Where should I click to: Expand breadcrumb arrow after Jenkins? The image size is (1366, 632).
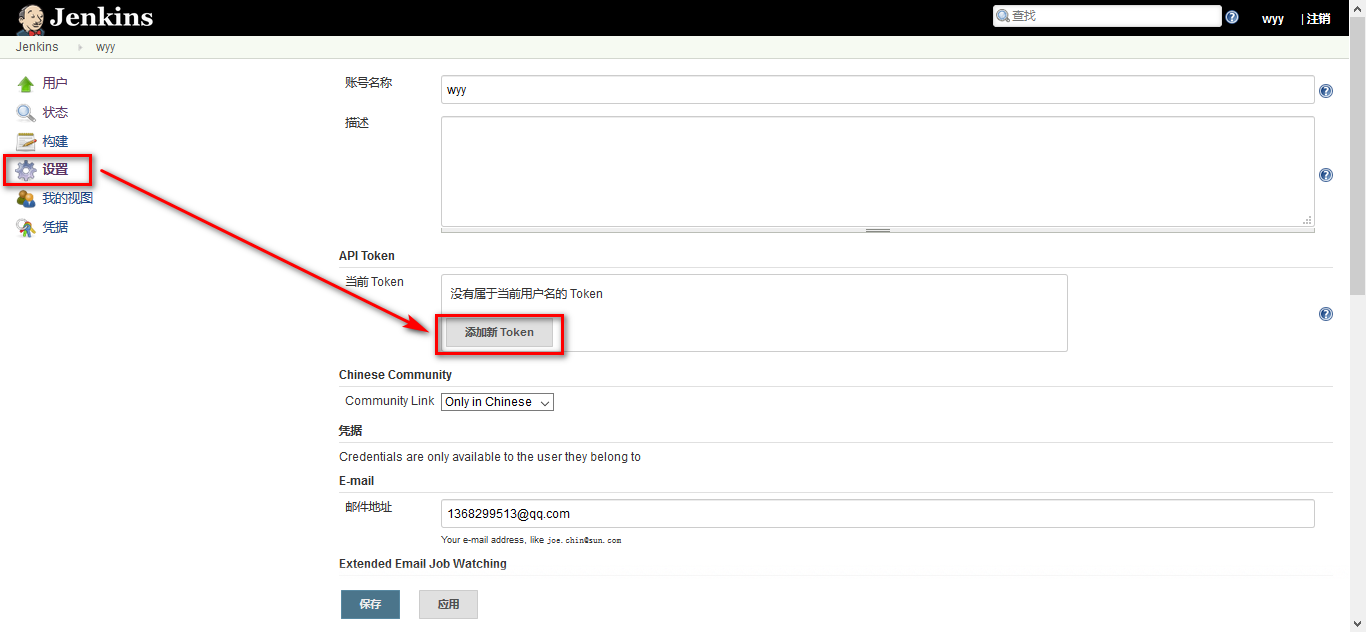click(80, 47)
